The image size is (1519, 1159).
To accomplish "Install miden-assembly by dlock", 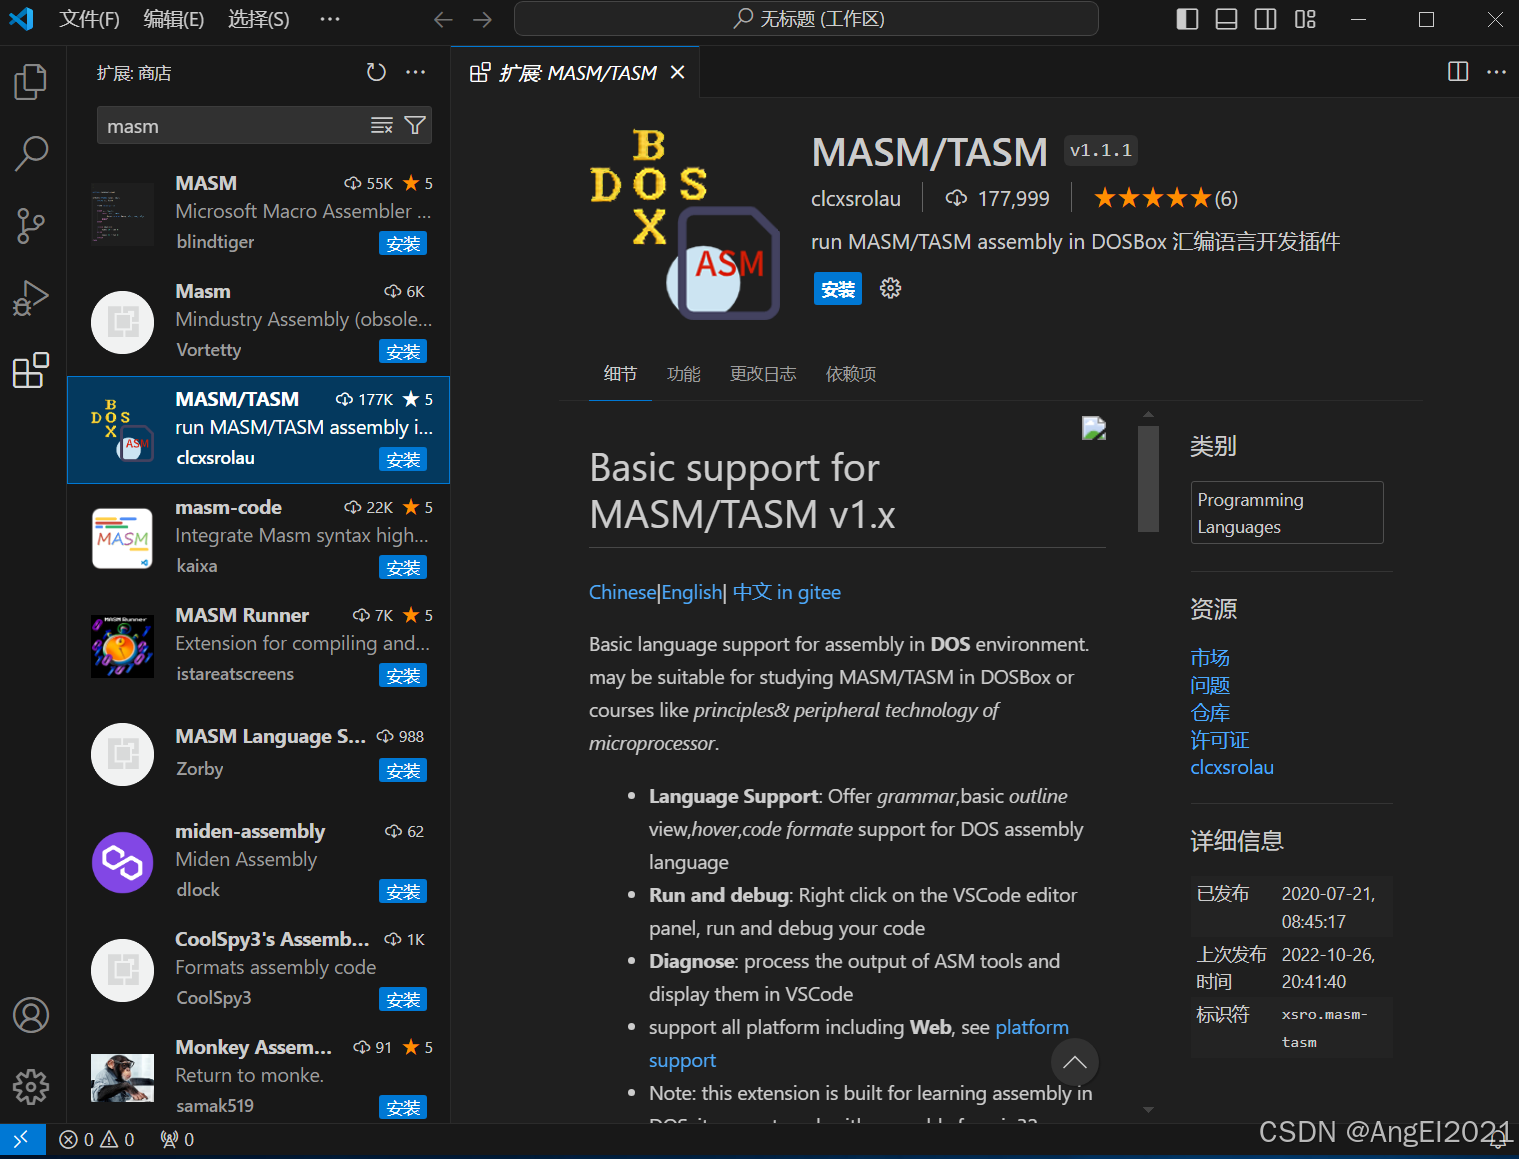I will [x=403, y=892].
